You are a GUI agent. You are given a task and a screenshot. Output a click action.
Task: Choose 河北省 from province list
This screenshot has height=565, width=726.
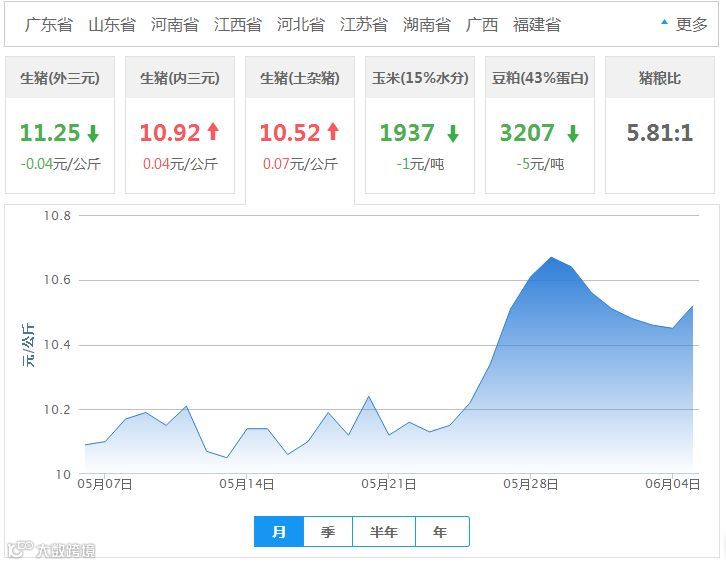click(300, 25)
